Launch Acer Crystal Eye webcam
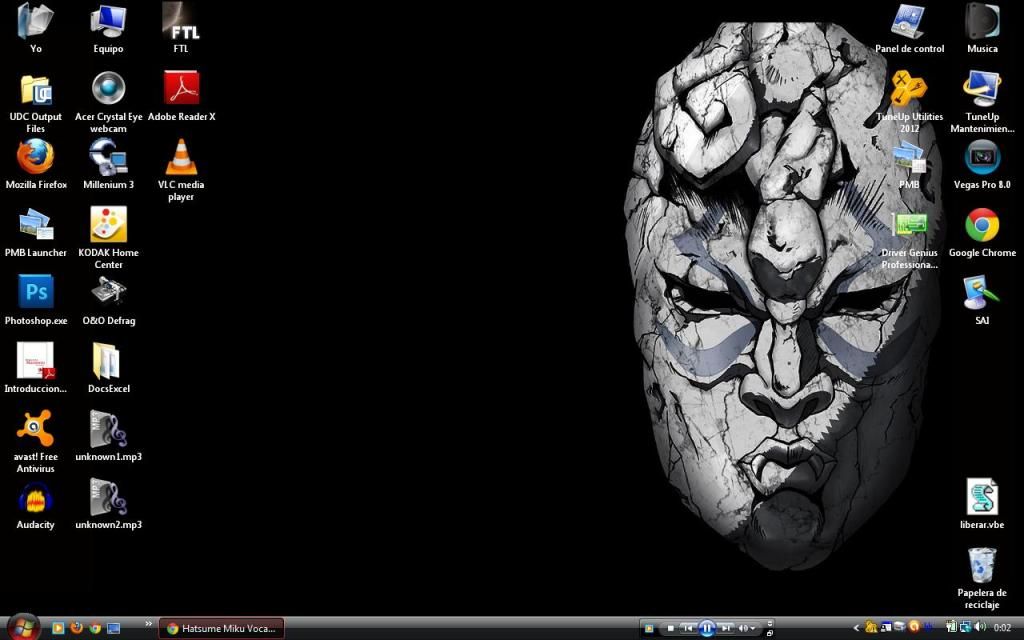This screenshot has height=640, width=1024. 108,103
